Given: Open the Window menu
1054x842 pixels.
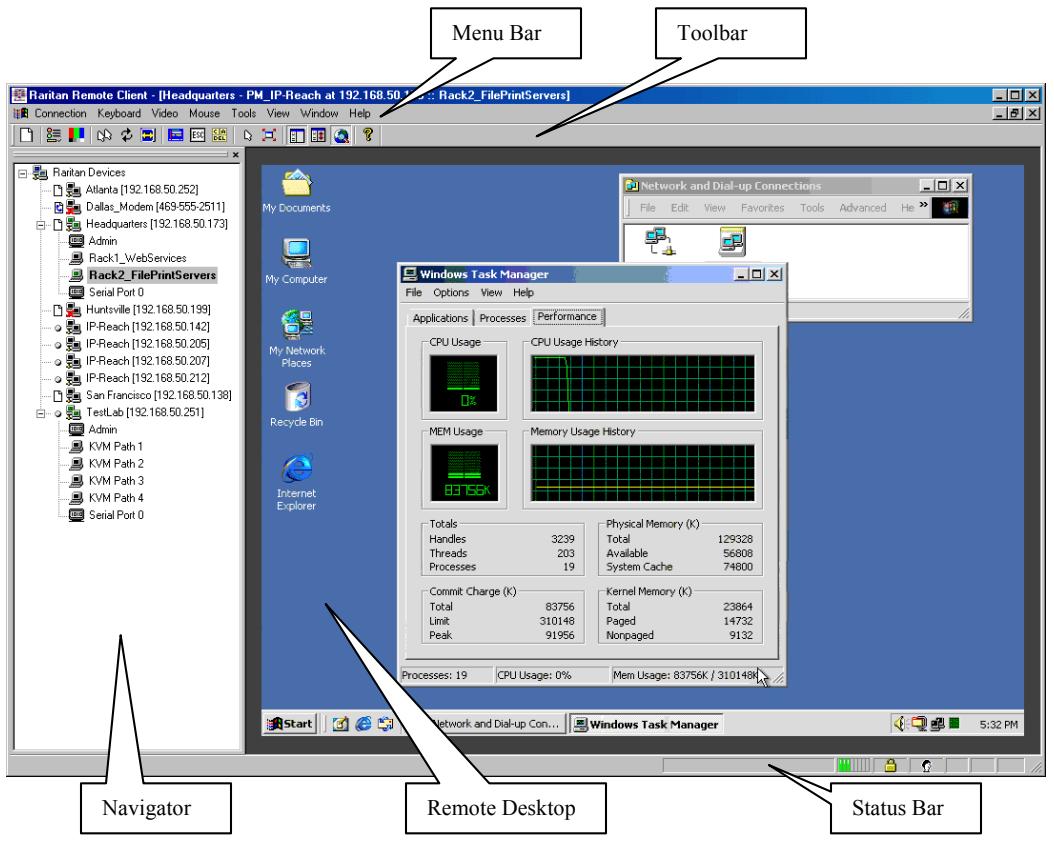Looking at the screenshot, I should (x=319, y=114).
